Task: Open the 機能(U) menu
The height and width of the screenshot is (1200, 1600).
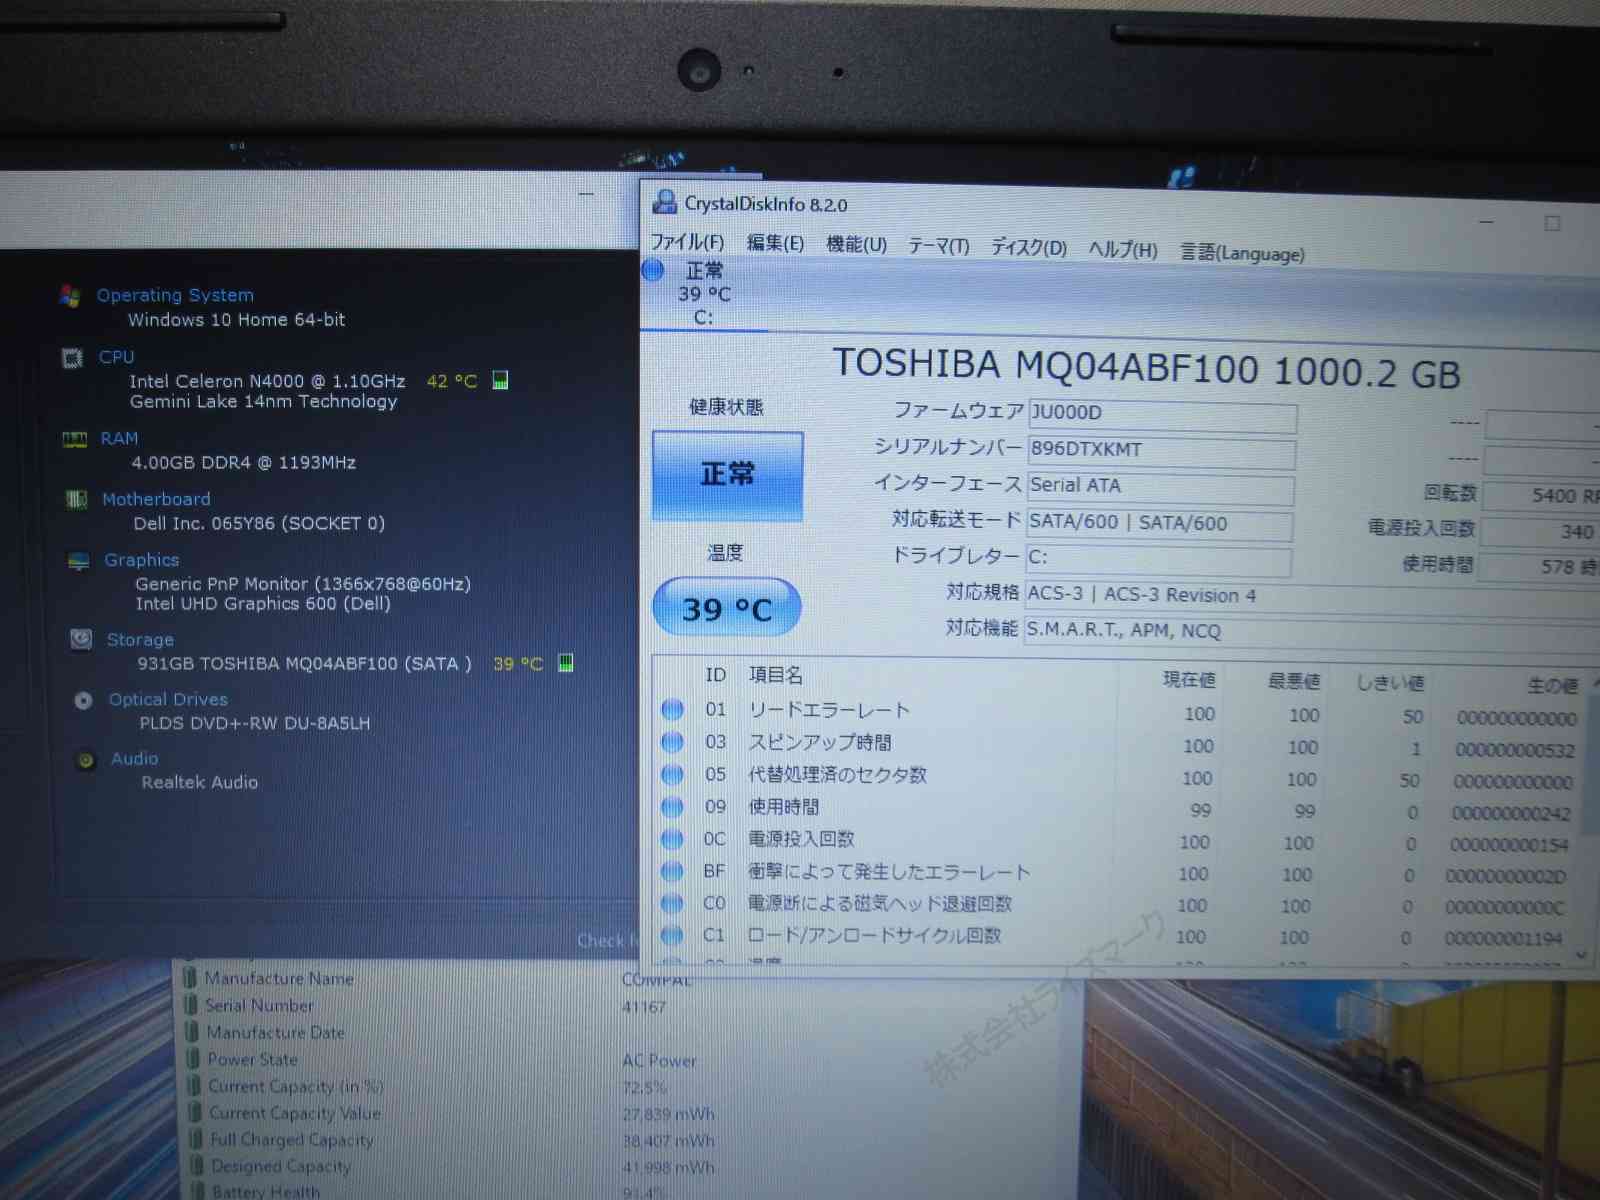Action: click(x=856, y=245)
